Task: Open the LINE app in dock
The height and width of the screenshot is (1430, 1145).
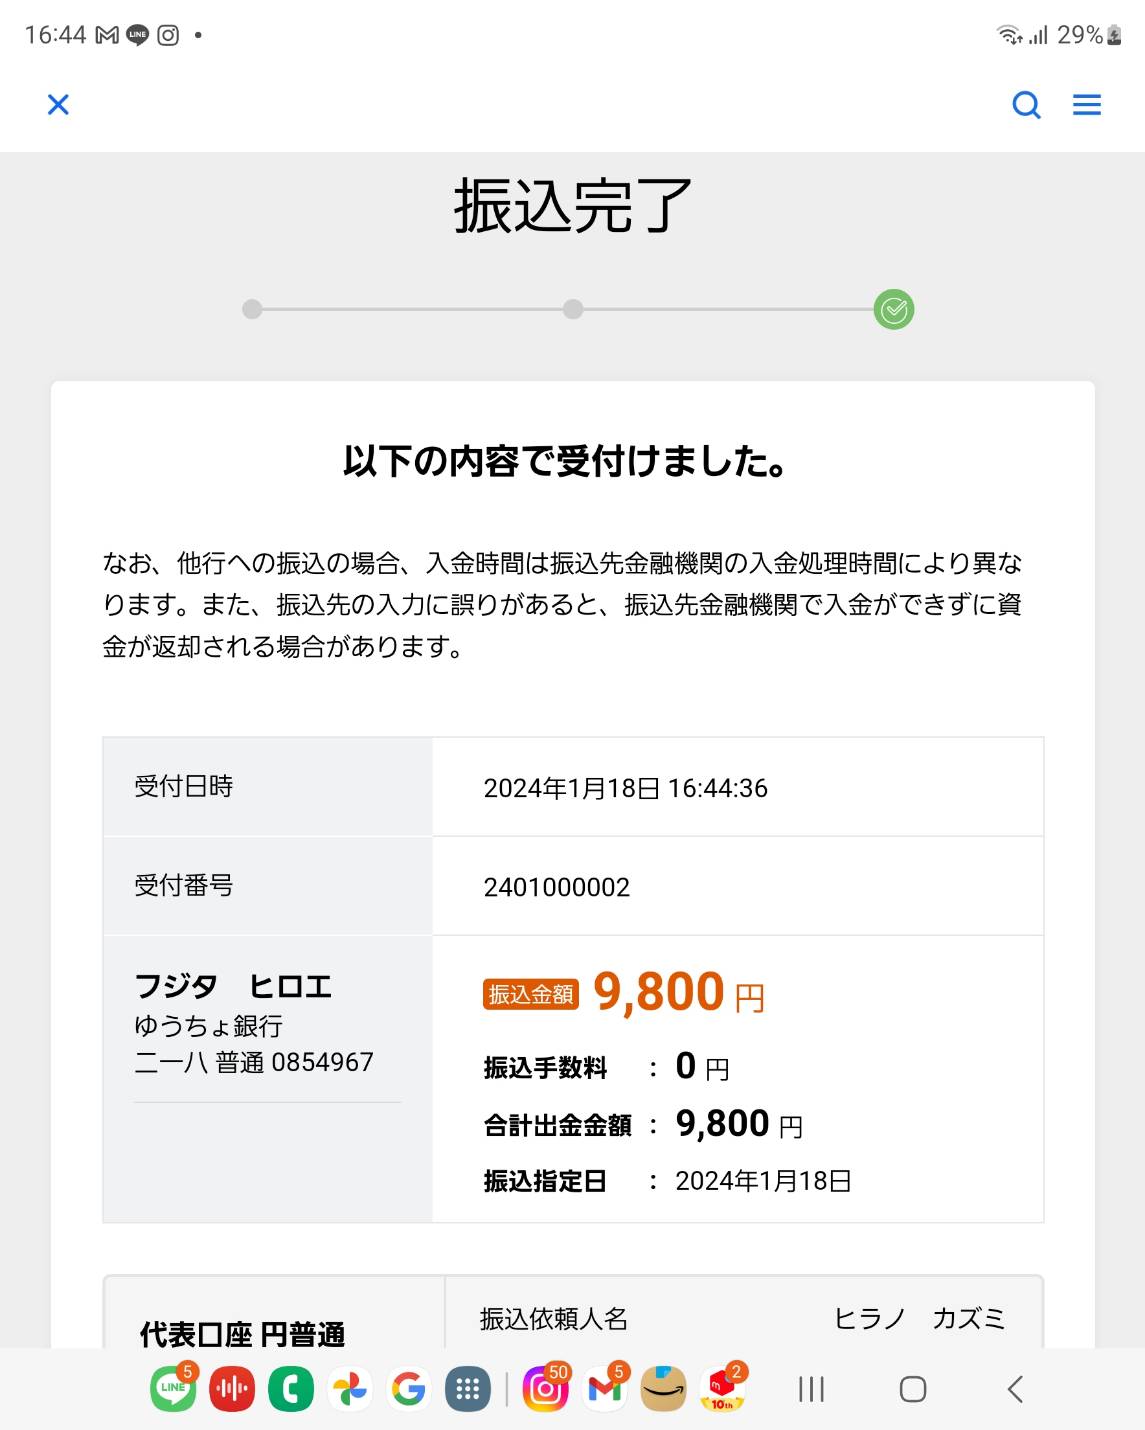Action: (173, 1389)
